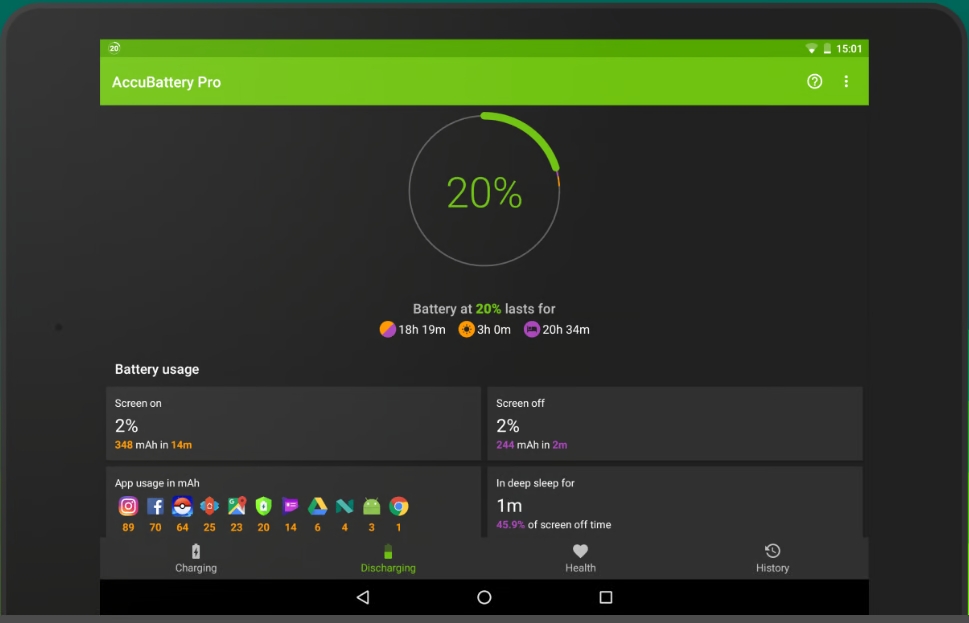Select the Google Drive app icon
Image resolution: width=969 pixels, height=623 pixels.
point(317,506)
